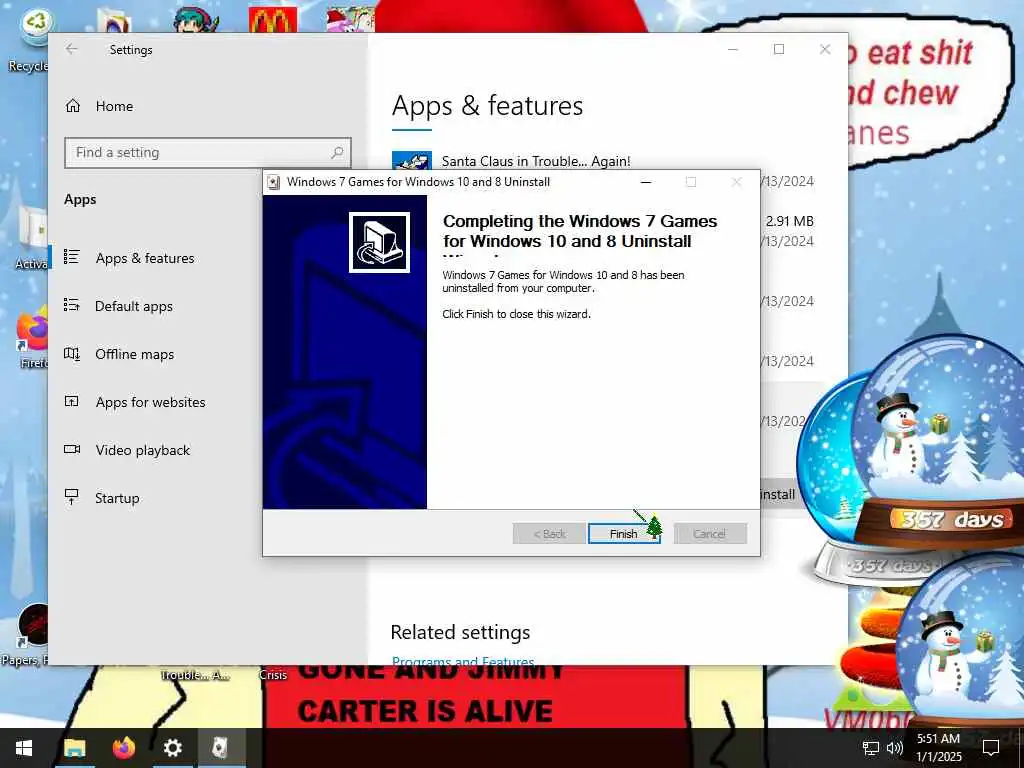
Task: Click the McDonald's logo desktop icon
Action: point(273,20)
